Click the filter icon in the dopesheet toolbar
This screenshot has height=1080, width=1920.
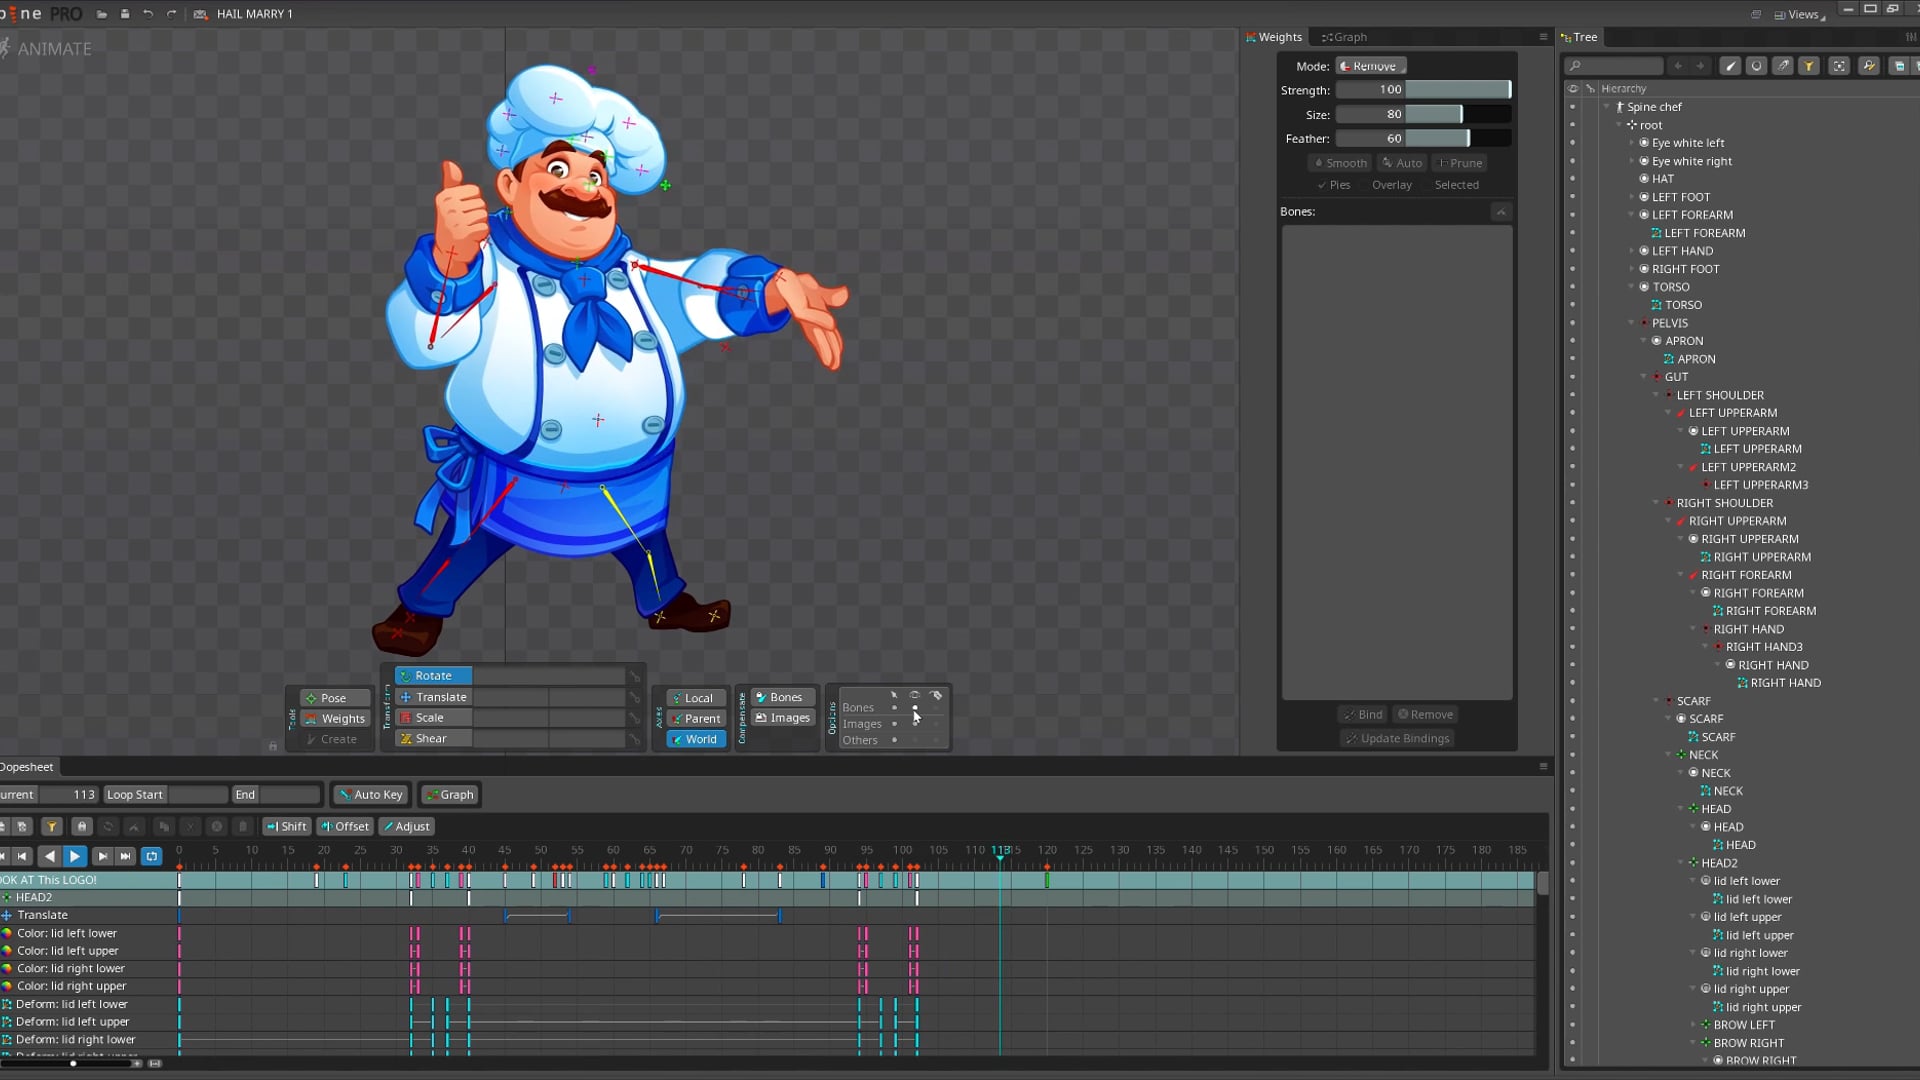[x=51, y=826]
